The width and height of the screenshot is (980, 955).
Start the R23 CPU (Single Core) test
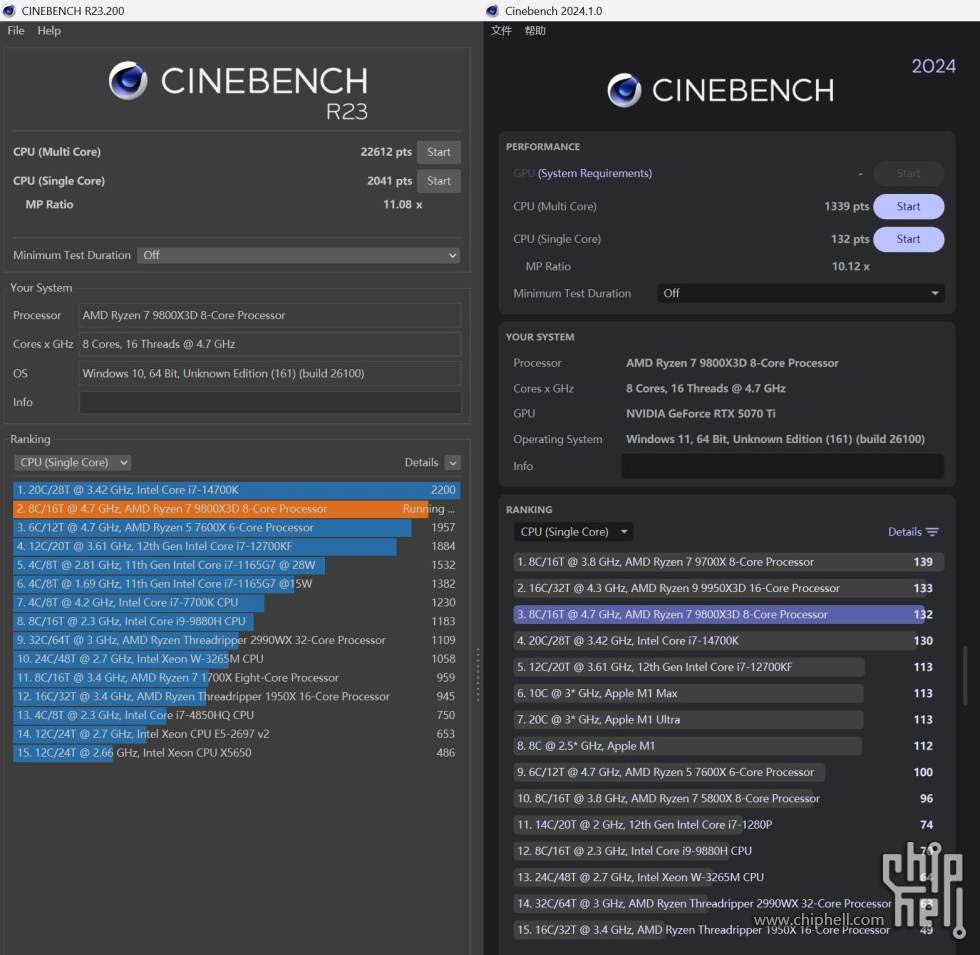pos(439,181)
